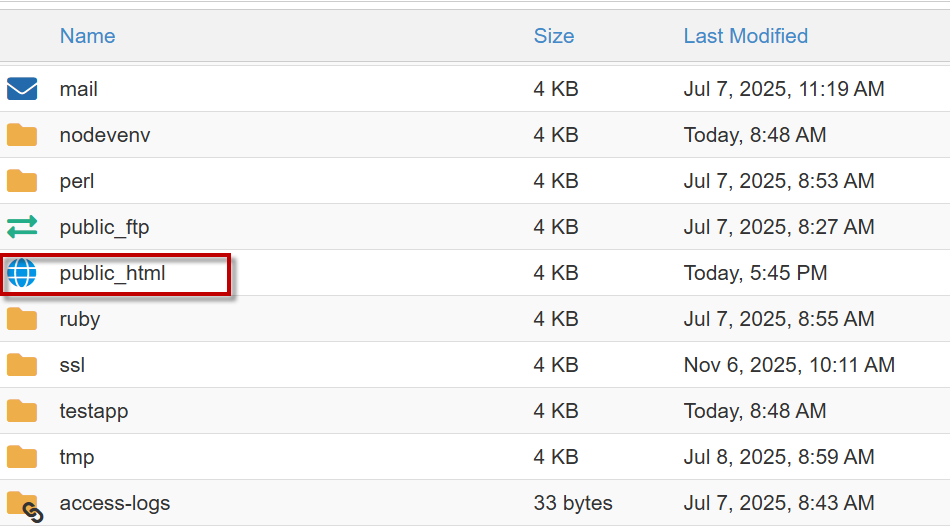Click the ruby folder icon
This screenshot has width=950, height=530.
(22, 319)
